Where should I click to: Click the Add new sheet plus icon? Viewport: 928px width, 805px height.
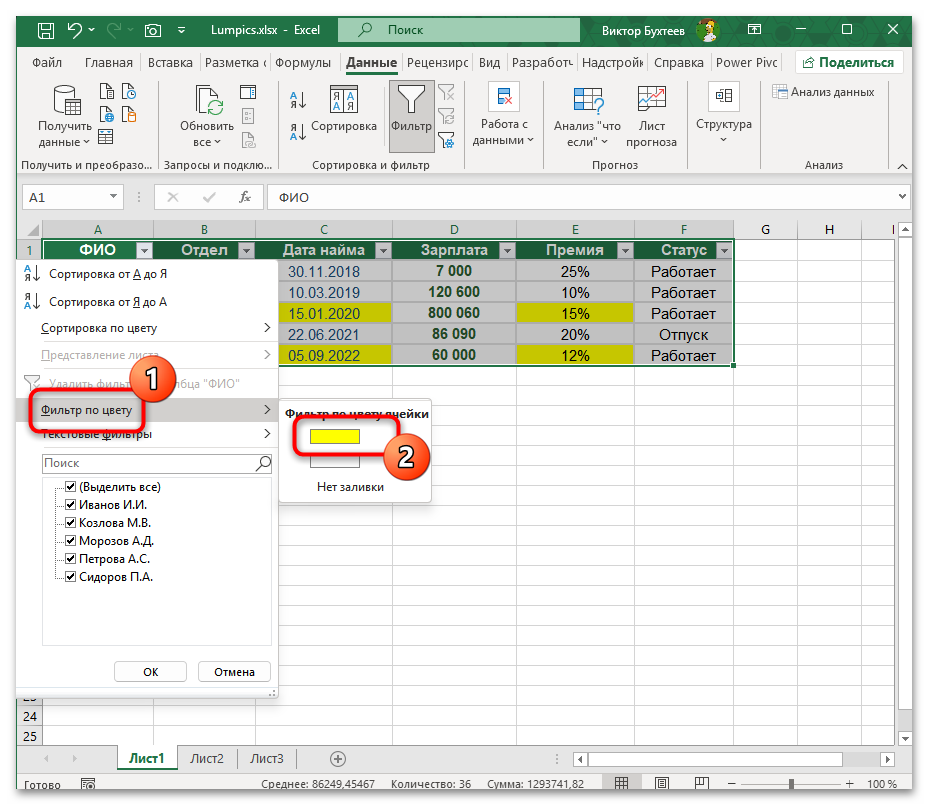pyautogui.click(x=338, y=759)
